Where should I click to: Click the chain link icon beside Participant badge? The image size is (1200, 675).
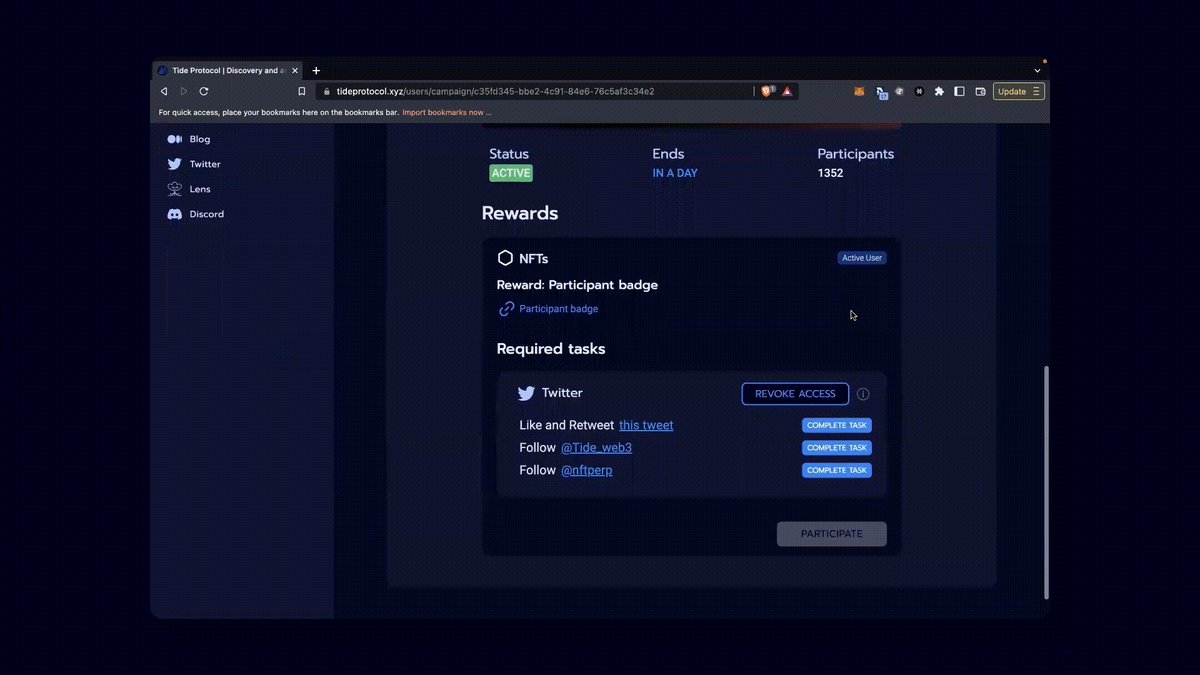point(506,309)
